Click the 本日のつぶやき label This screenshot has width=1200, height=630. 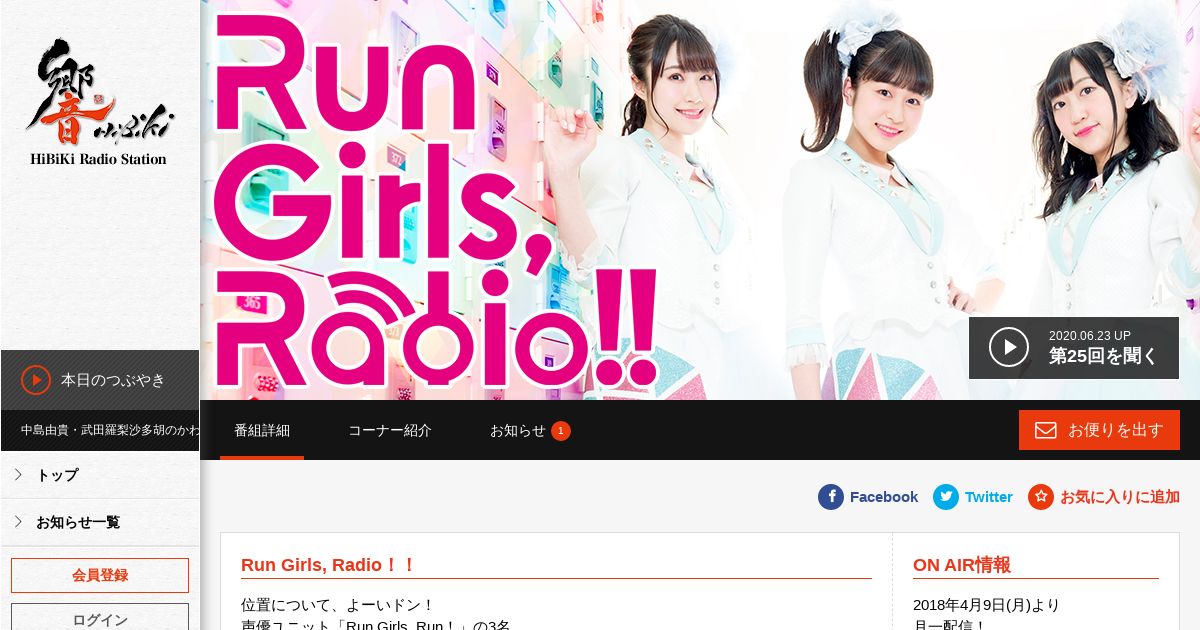tap(113, 380)
